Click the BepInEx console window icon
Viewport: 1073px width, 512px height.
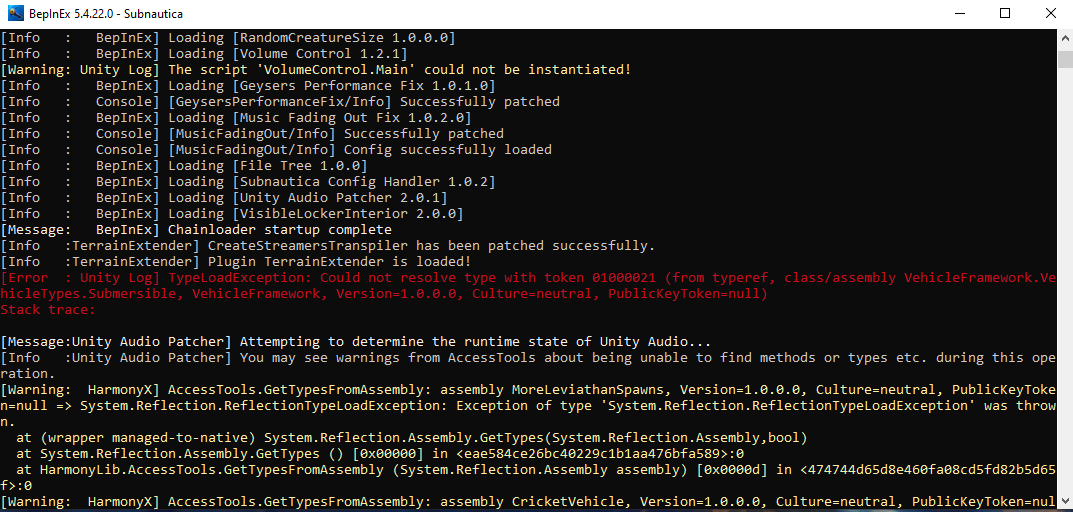(14, 13)
